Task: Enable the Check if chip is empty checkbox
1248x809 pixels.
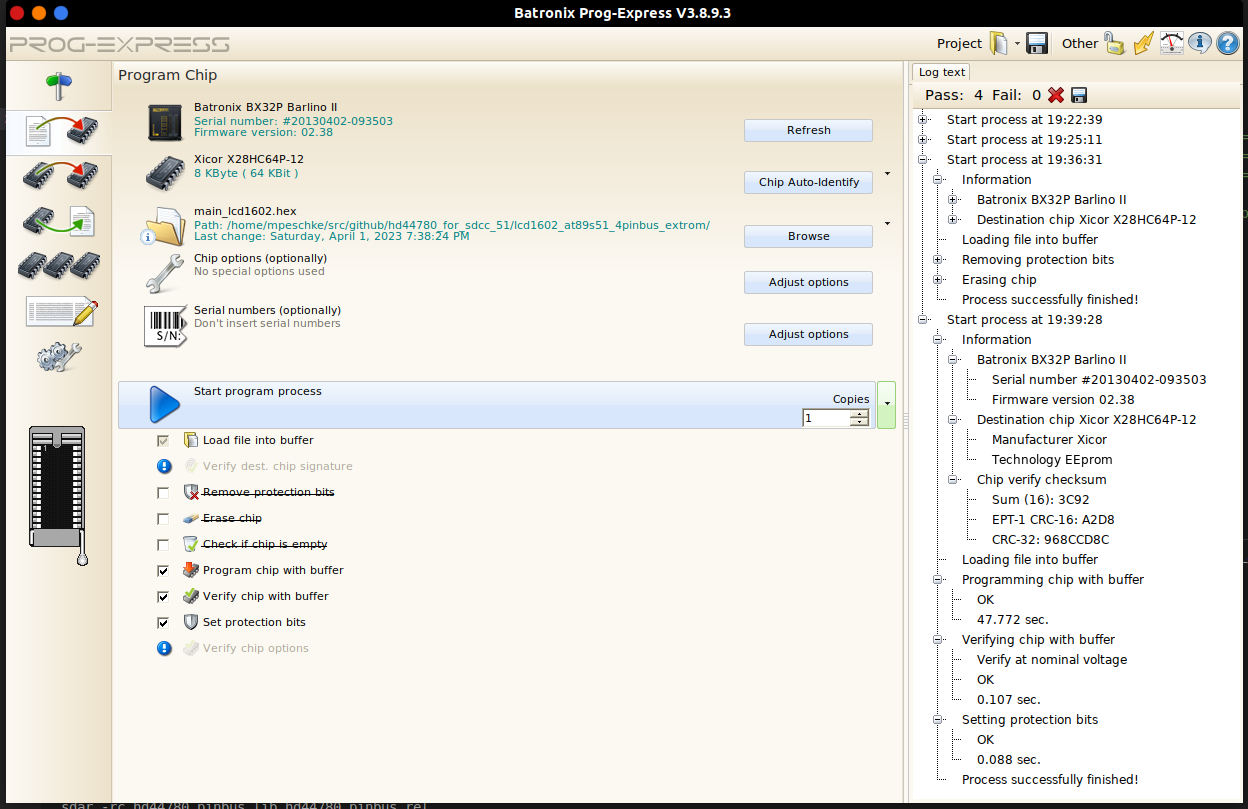Action: coord(163,545)
